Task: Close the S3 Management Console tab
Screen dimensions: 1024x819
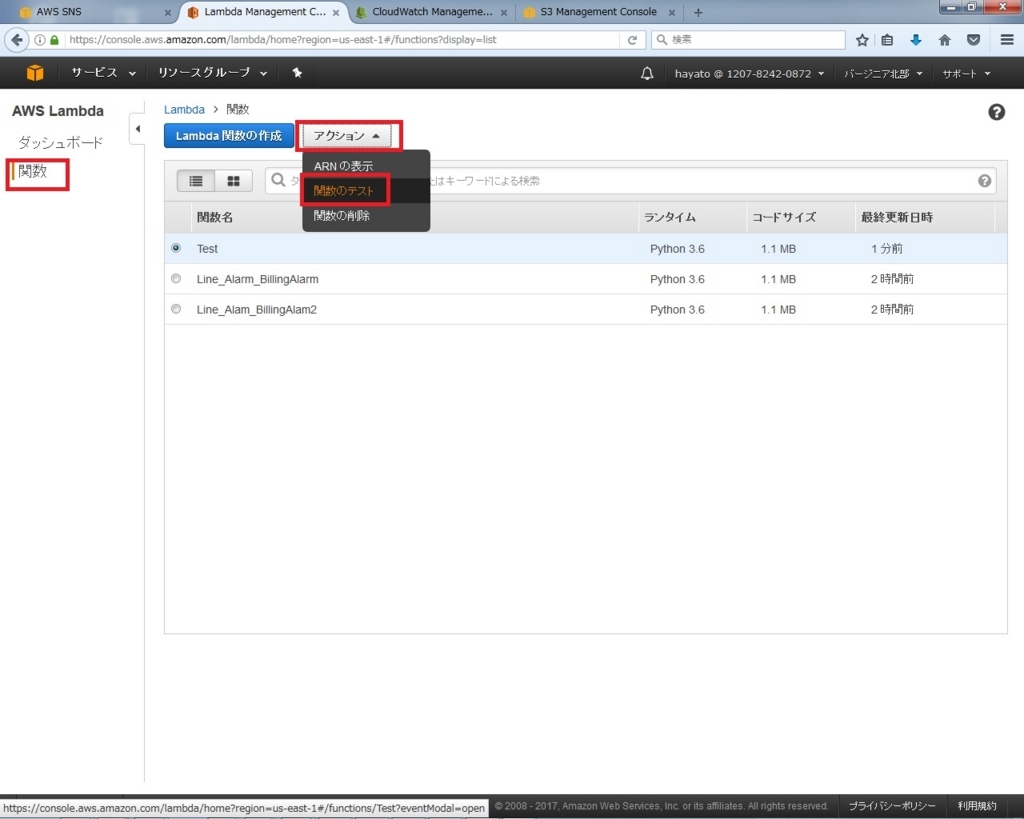Action: coord(671,12)
